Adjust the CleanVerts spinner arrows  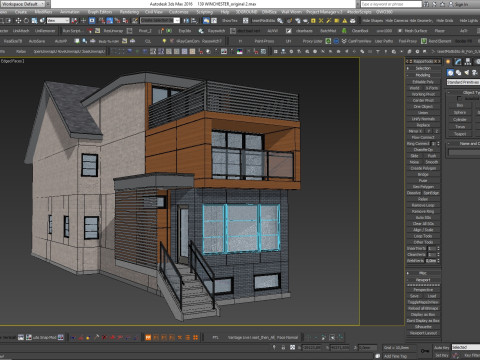[438, 255]
